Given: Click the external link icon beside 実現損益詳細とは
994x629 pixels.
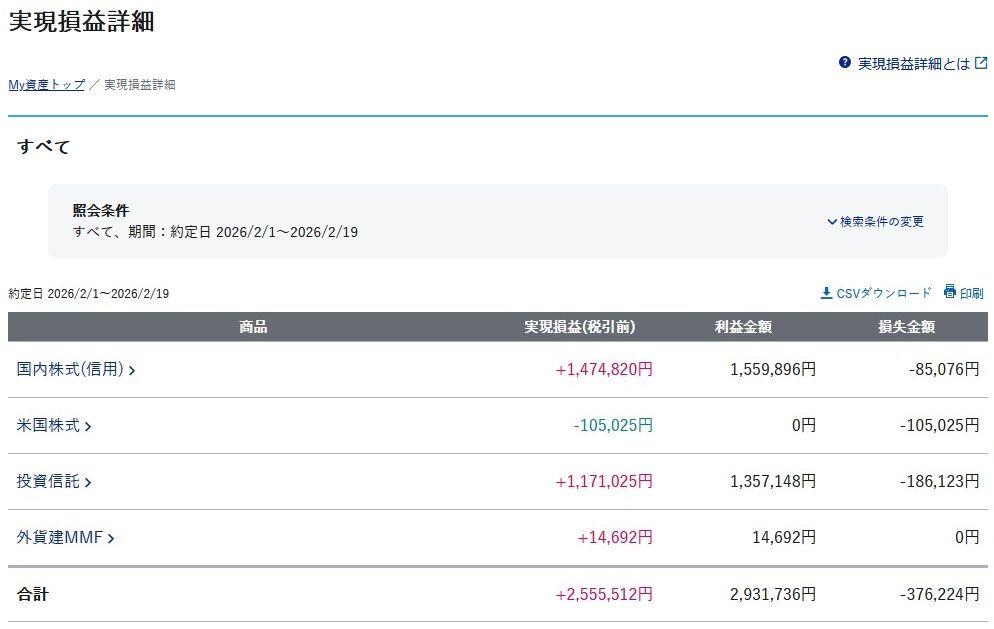Looking at the screenshot, I should (981, 63).
